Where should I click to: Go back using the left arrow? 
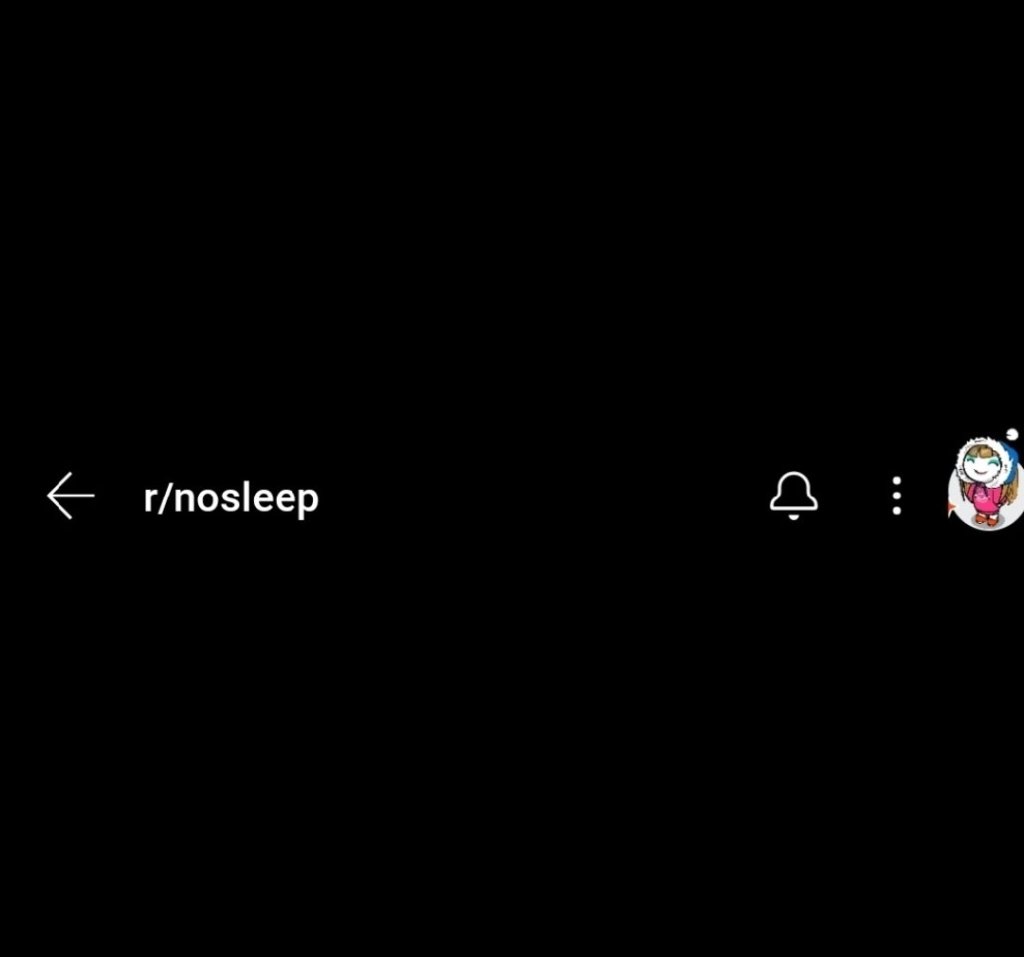(x=71, y=496)
